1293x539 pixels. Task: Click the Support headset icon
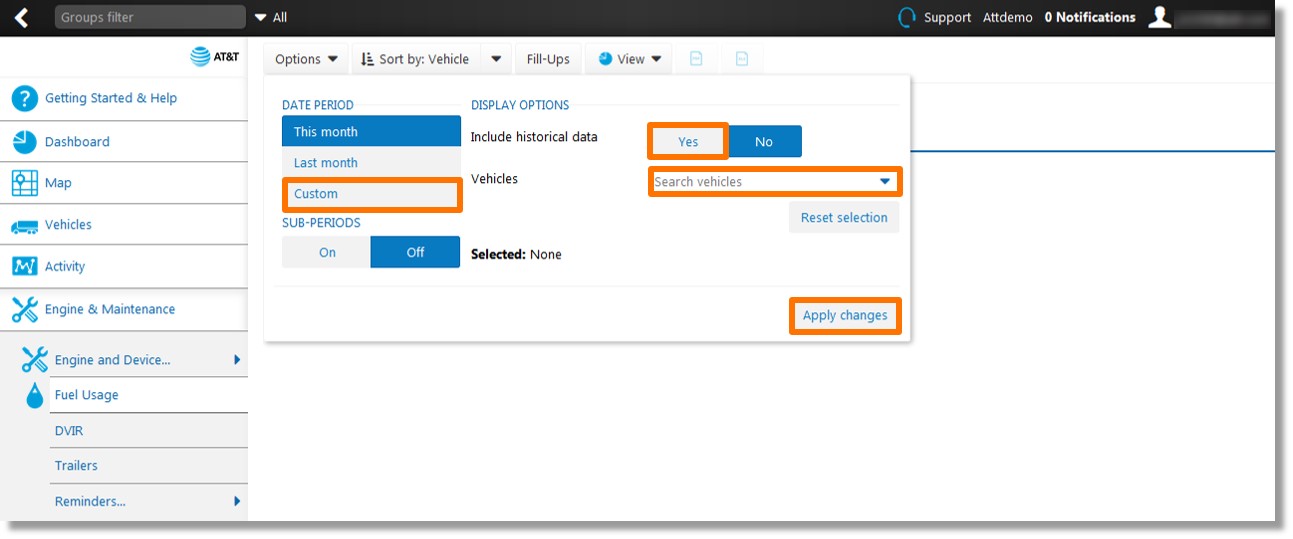click(x=907, y=17)
